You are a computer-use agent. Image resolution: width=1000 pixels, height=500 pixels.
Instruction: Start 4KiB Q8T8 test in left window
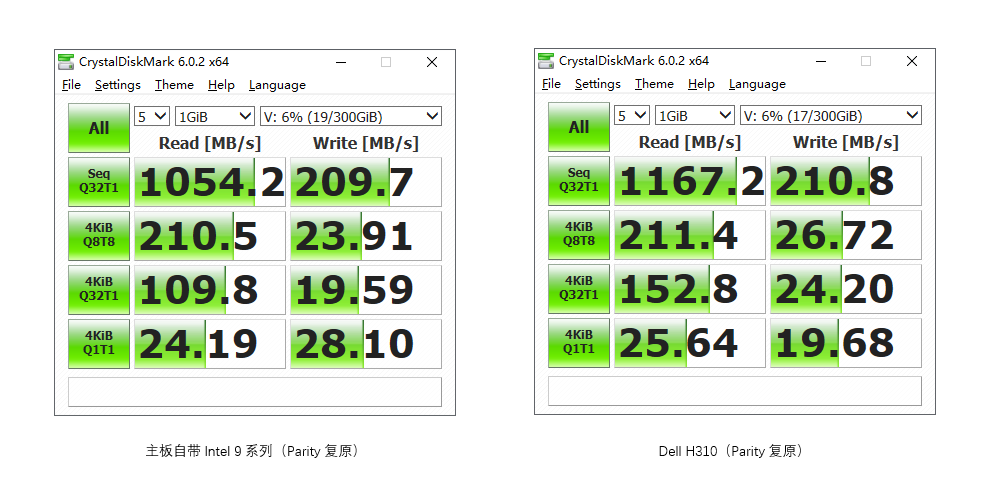coord(99,236)
